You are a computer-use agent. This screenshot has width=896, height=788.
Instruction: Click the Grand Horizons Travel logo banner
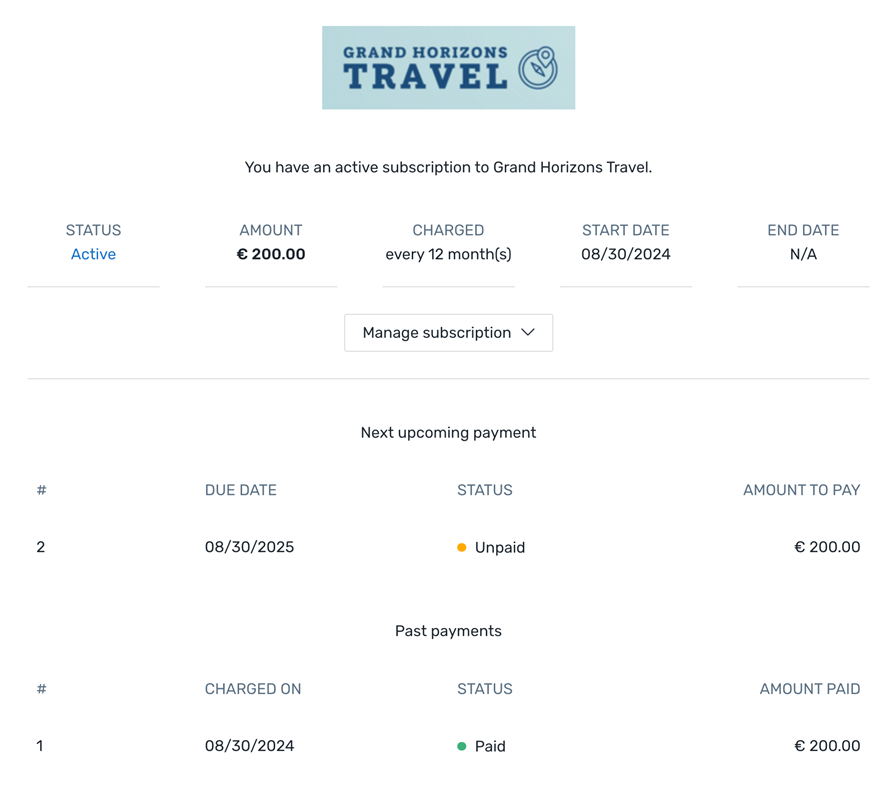pos(448,68)
